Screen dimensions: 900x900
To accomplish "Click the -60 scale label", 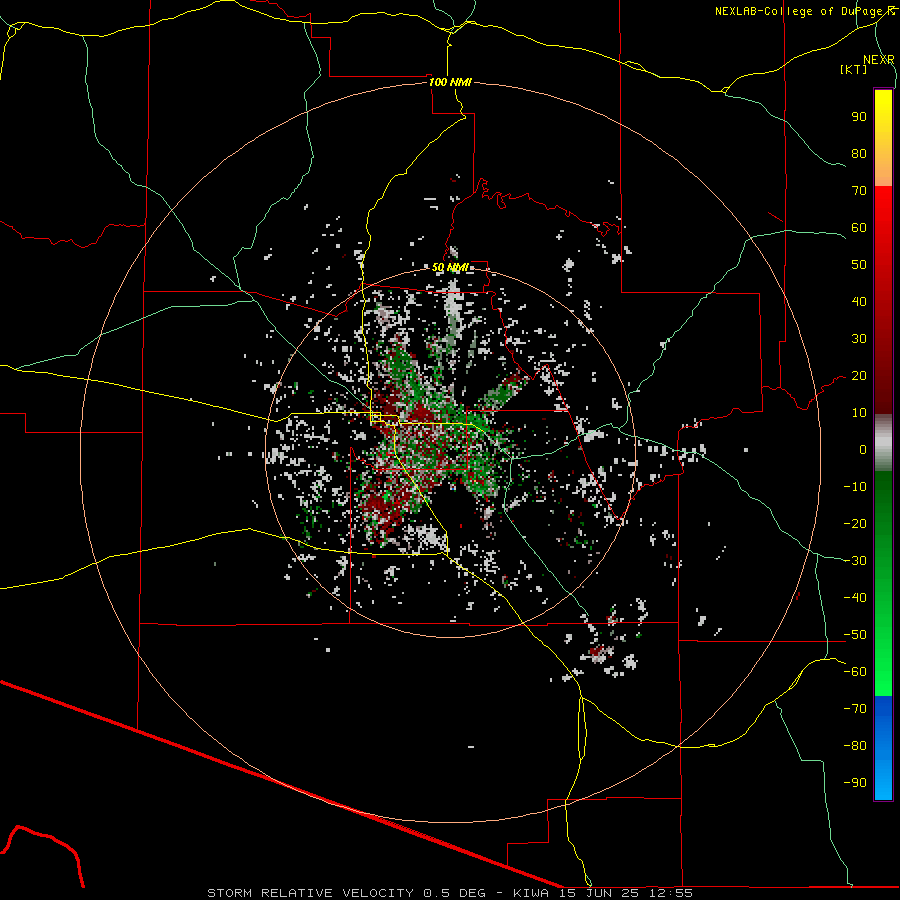I will click(x=855, y=672).
